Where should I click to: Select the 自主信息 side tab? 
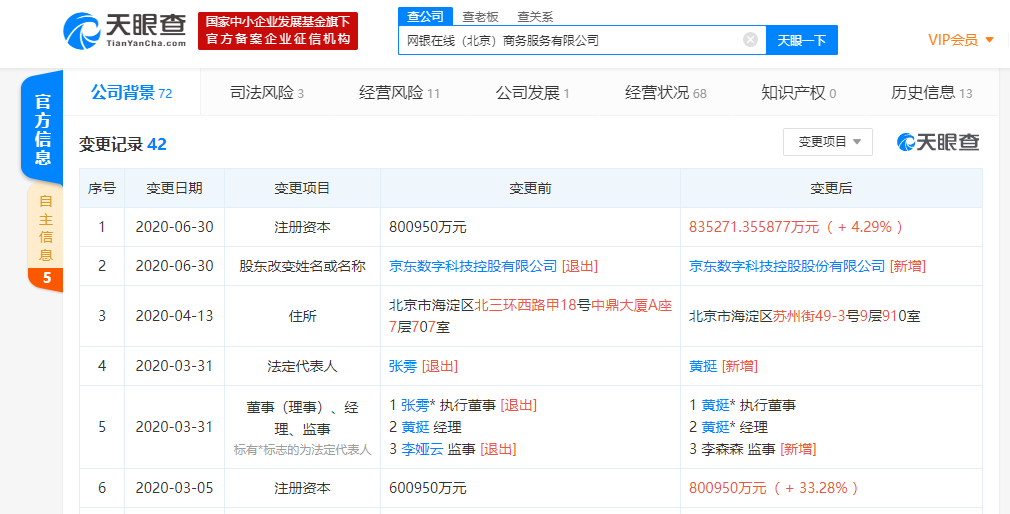(x=45, y=229)
